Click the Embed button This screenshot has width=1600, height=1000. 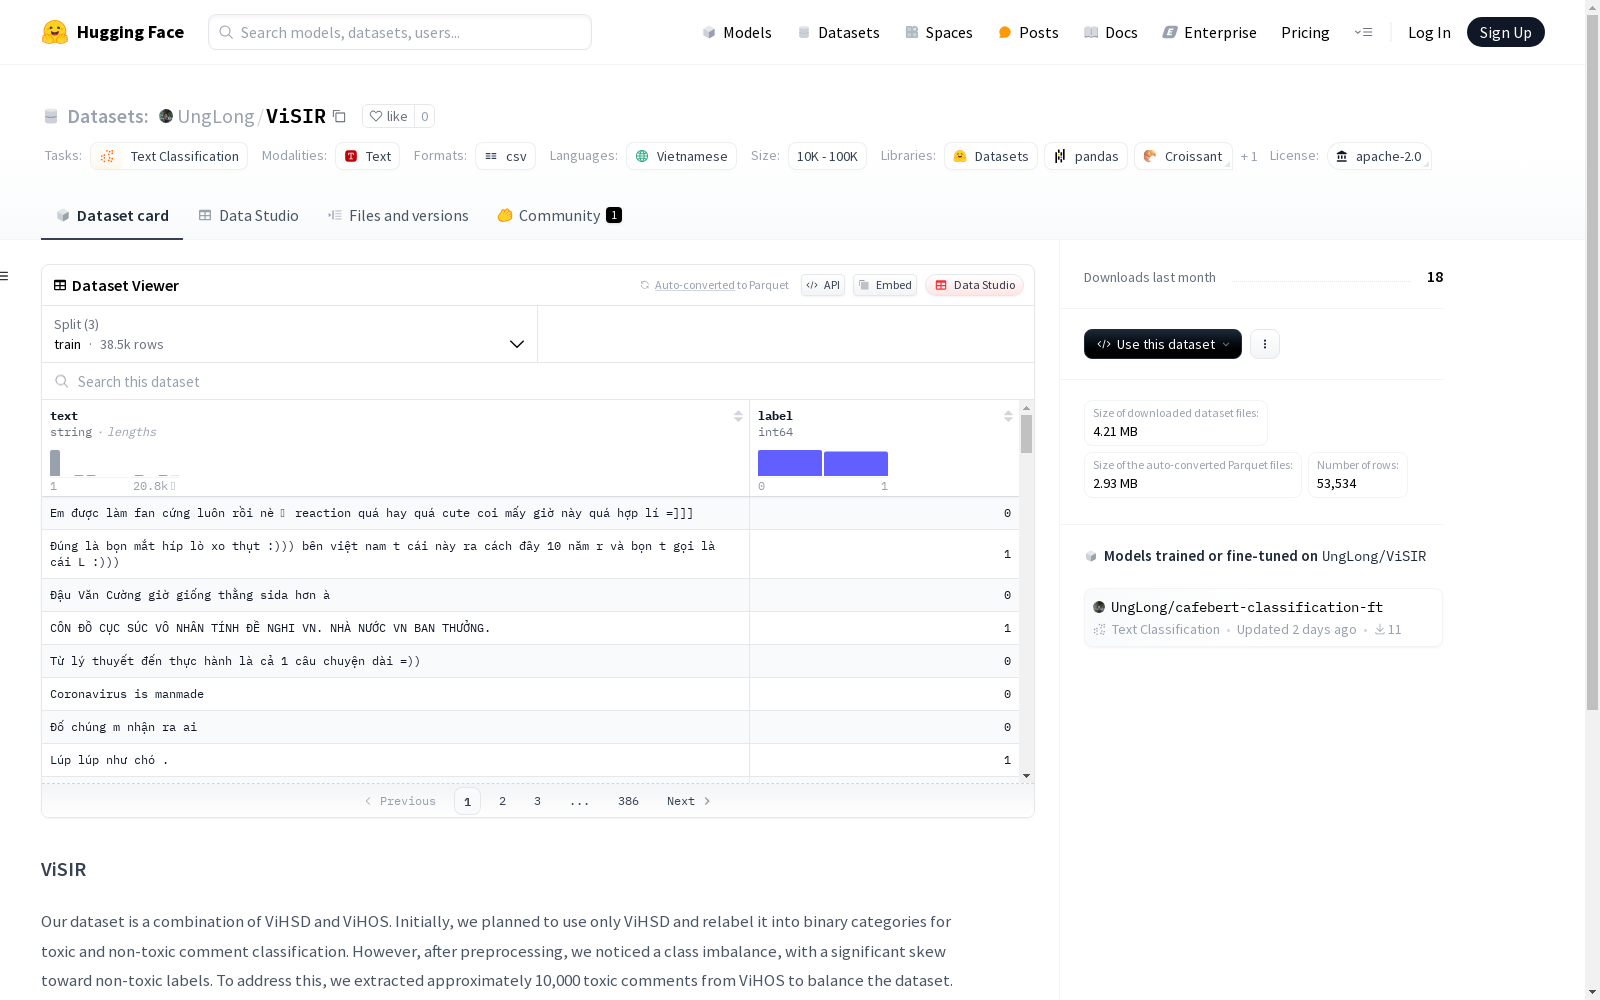coord(885,285)
